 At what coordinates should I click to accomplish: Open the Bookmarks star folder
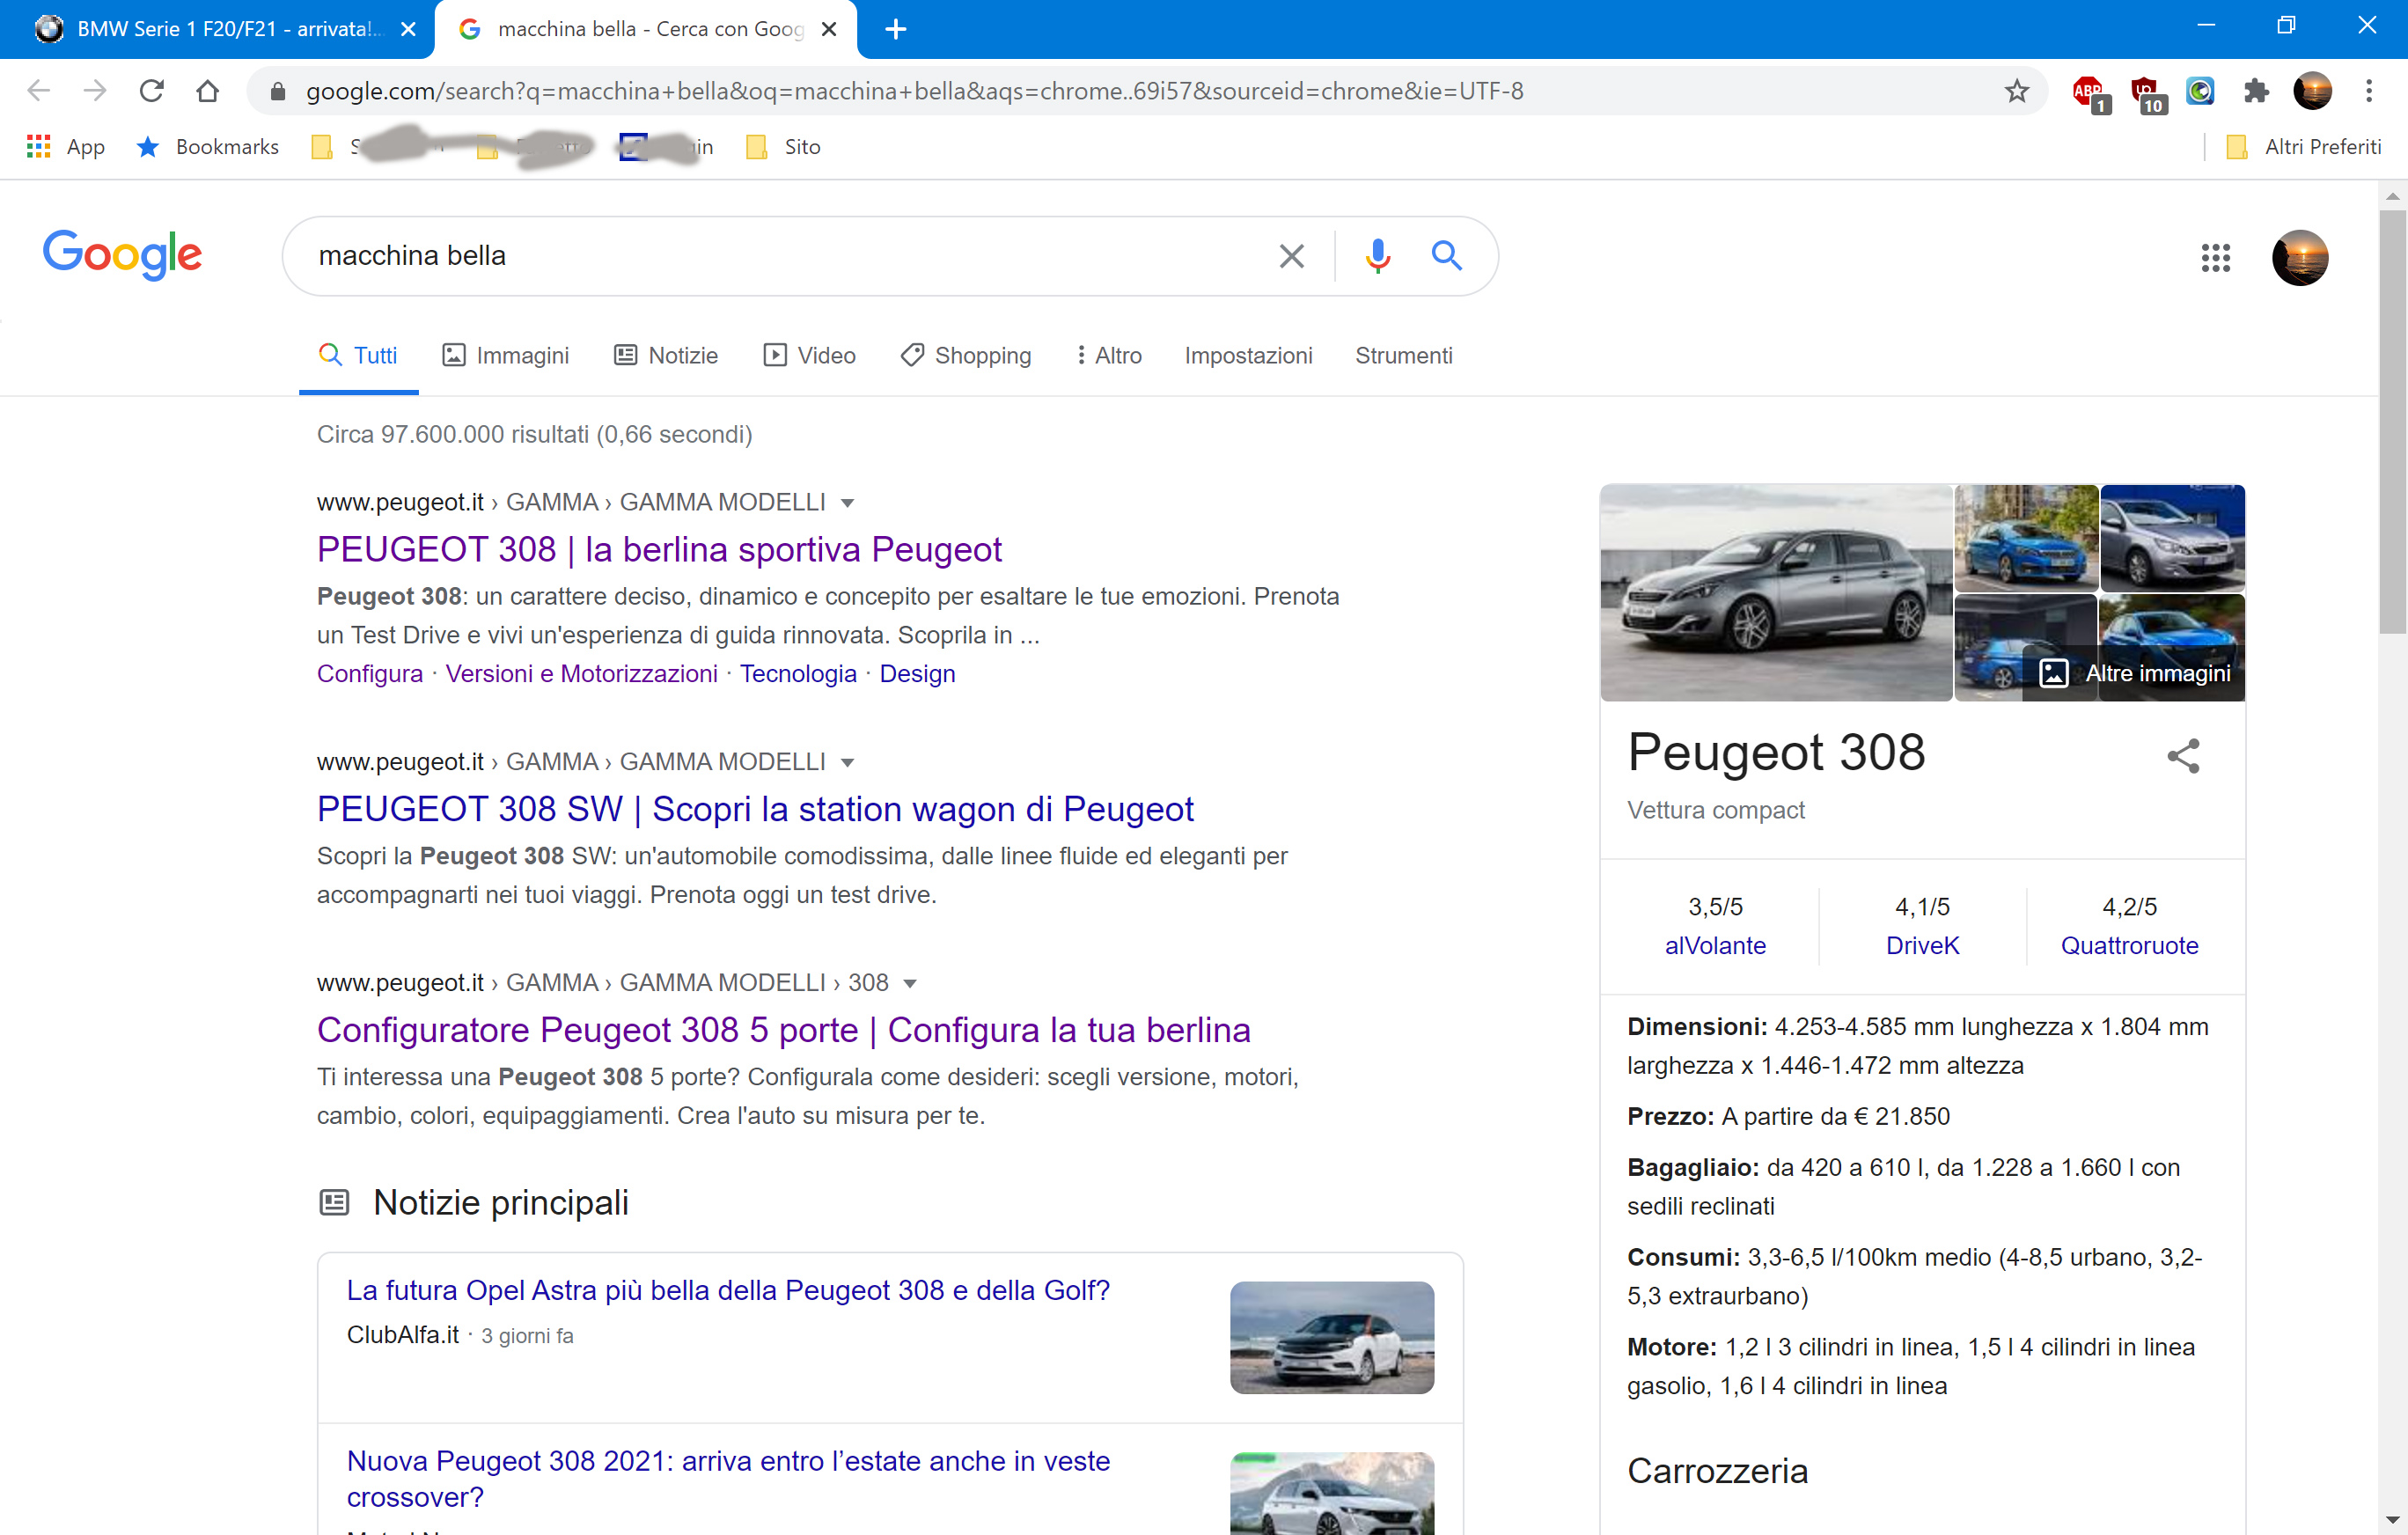pos(208,147)
